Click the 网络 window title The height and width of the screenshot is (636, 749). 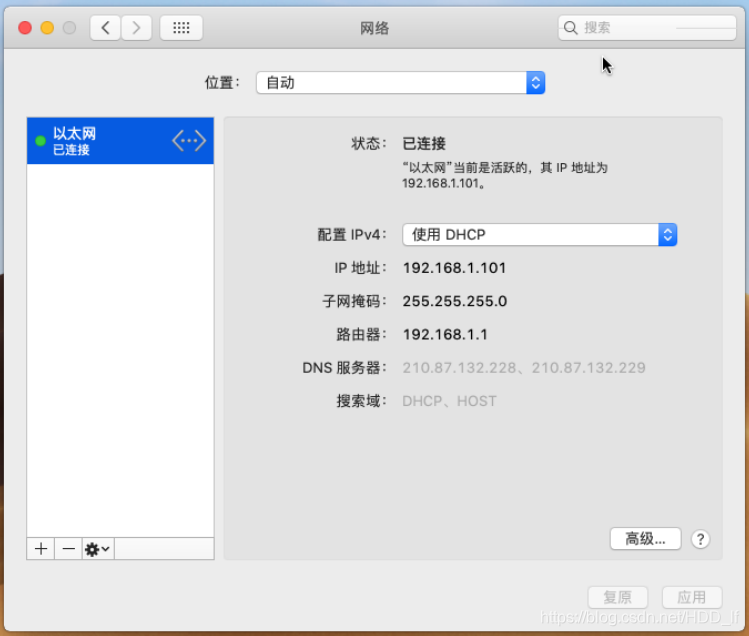374,28
